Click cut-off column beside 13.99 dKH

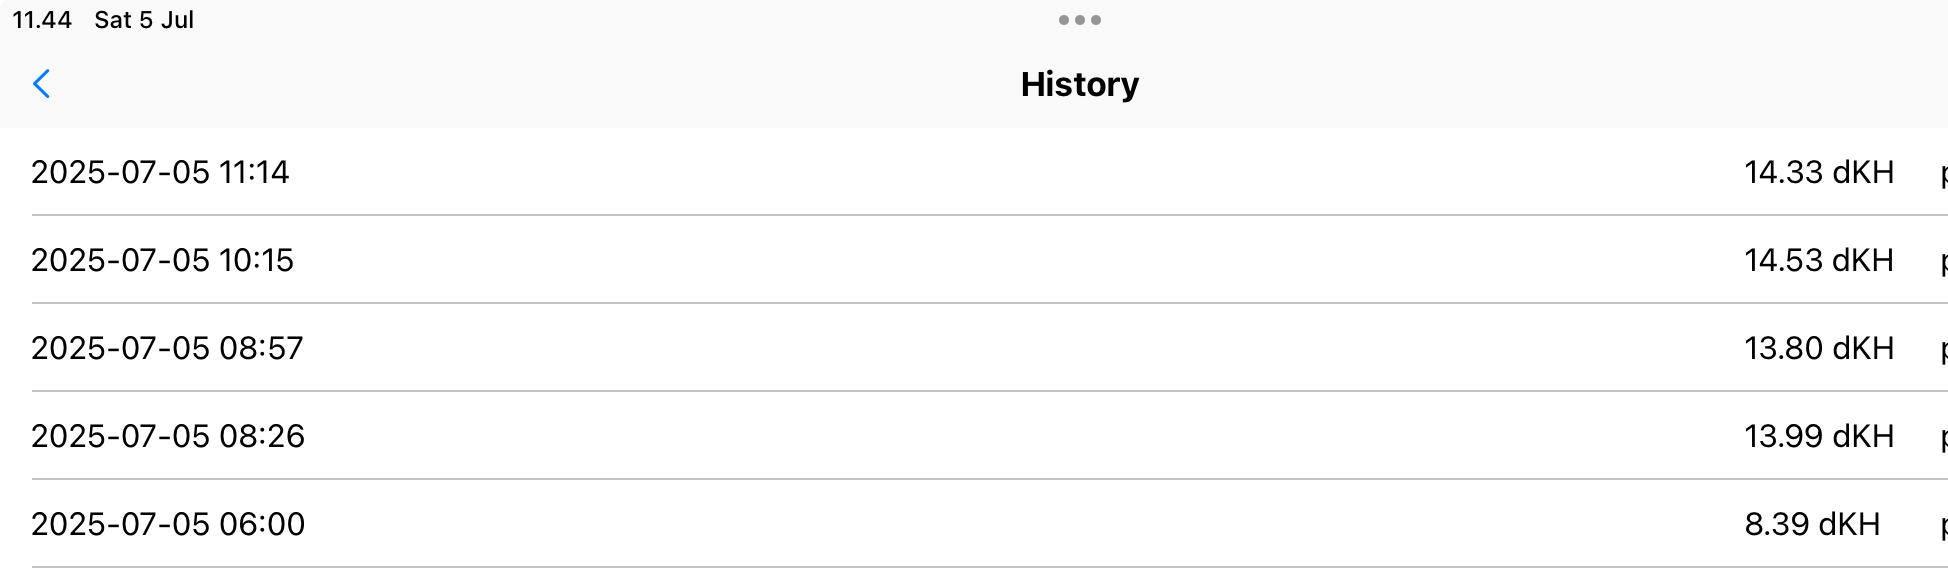point(1942,439)
